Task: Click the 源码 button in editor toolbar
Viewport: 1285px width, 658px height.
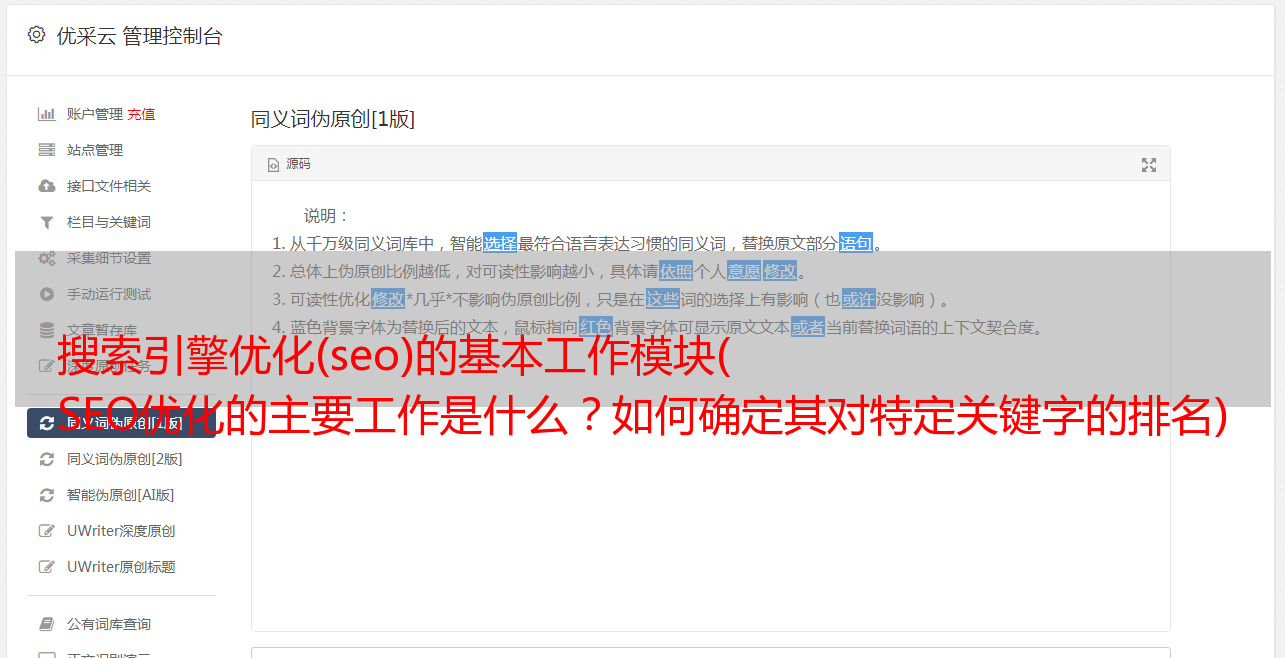Action: tap(289, 164)
